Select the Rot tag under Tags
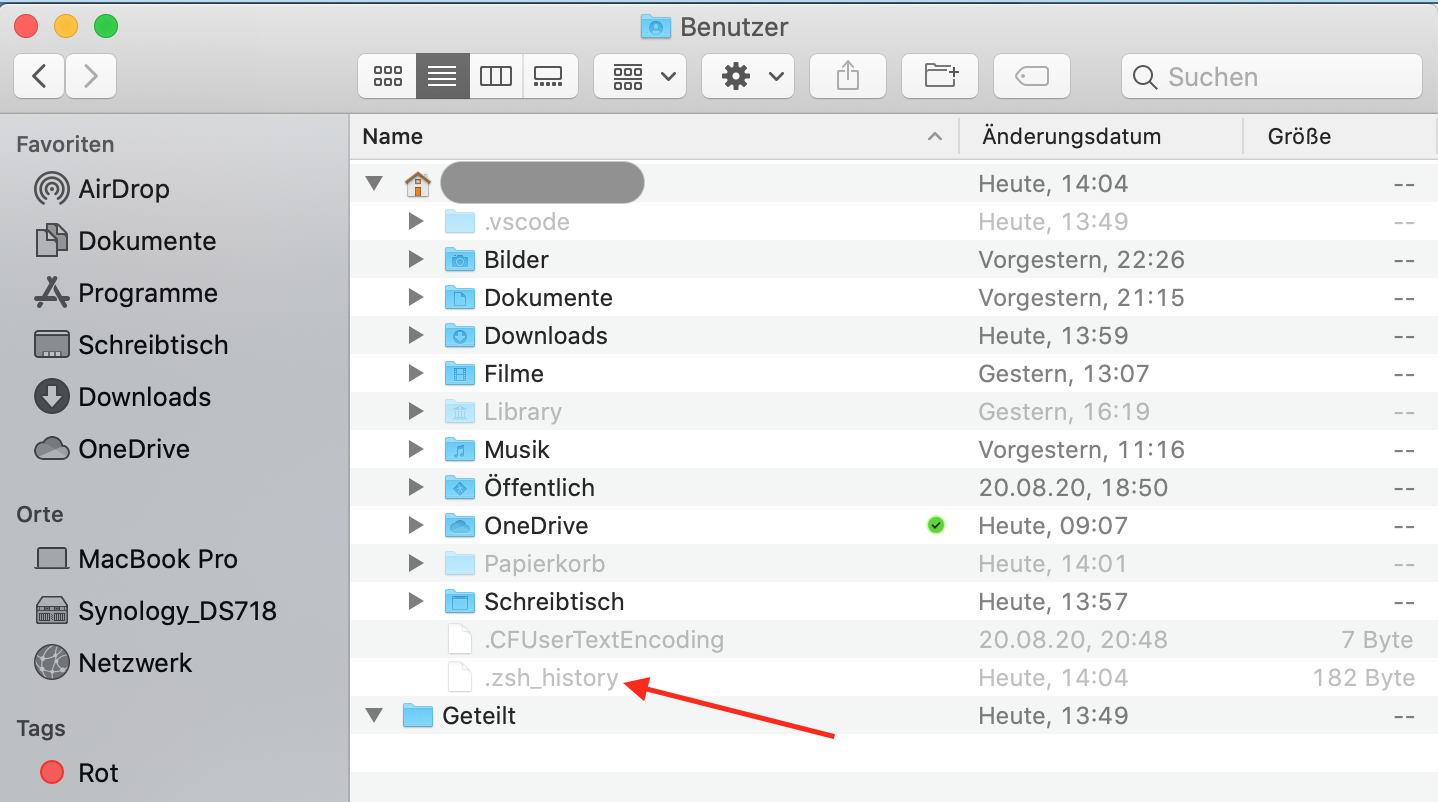The width and height of the screenshot is (1438, 802). 95,772
